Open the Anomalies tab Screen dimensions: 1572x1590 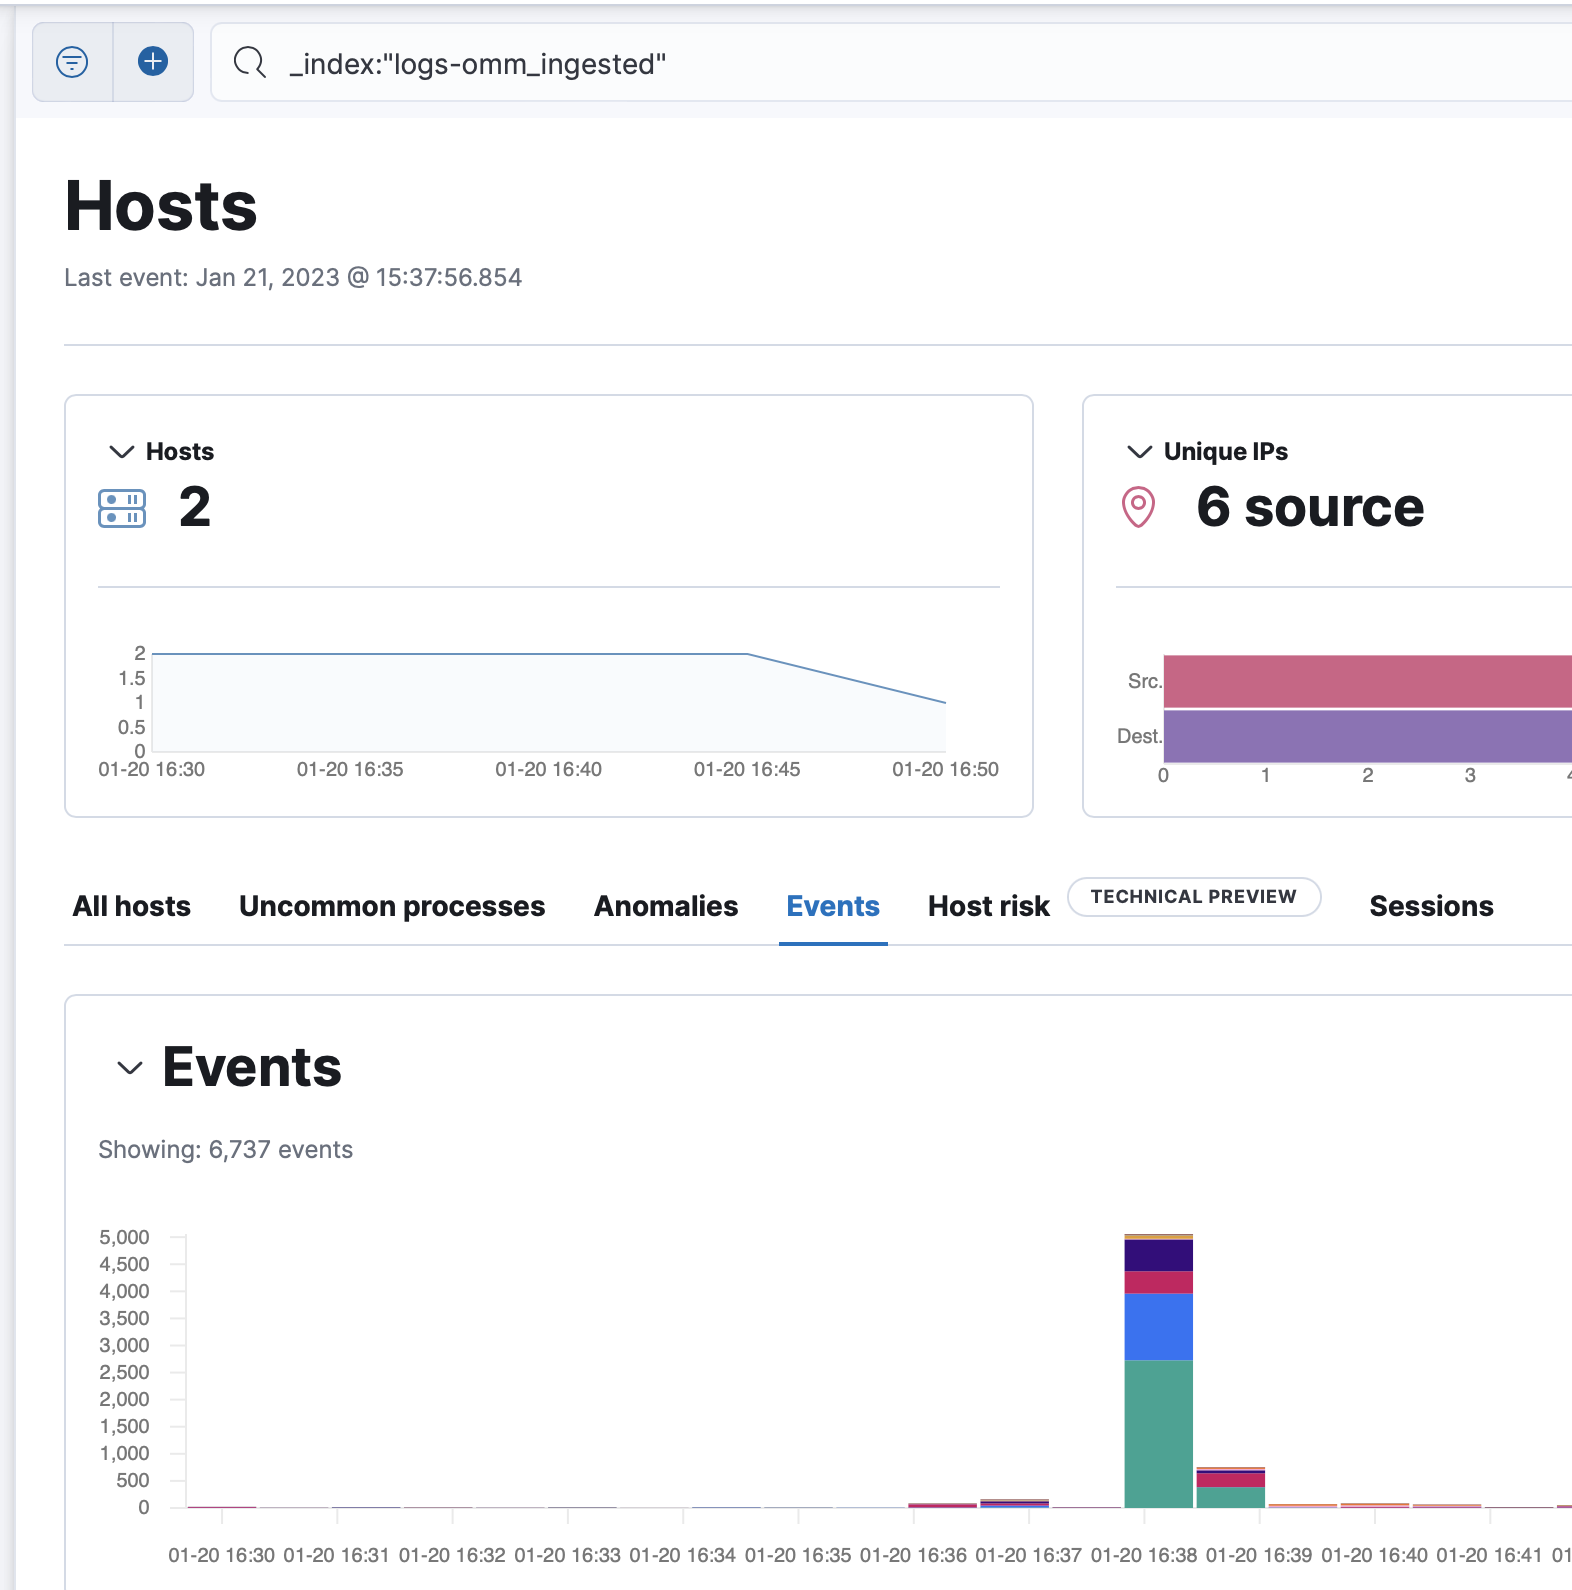[666, 906]
